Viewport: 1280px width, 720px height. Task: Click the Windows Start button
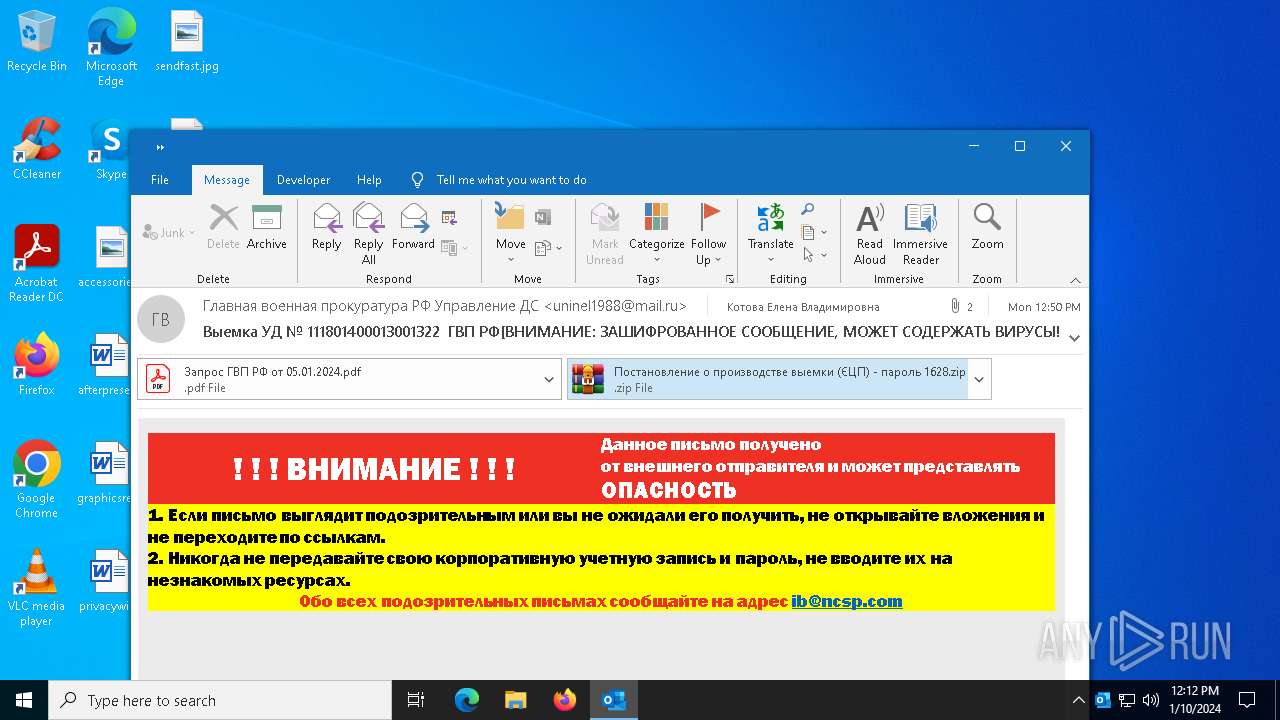(x=24, y=700)
